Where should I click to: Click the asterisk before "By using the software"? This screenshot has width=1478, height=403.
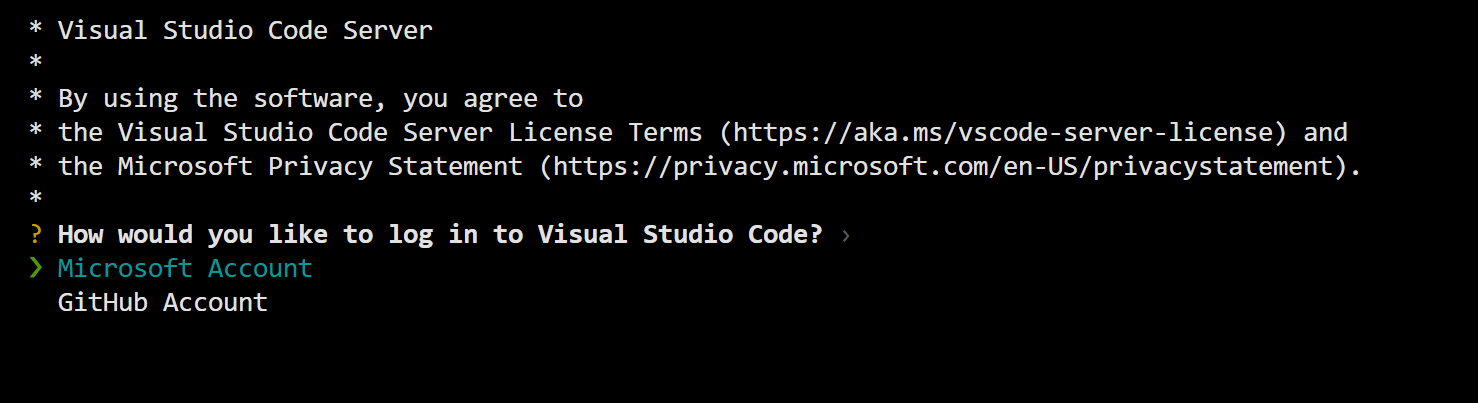[x=36, y=100]
